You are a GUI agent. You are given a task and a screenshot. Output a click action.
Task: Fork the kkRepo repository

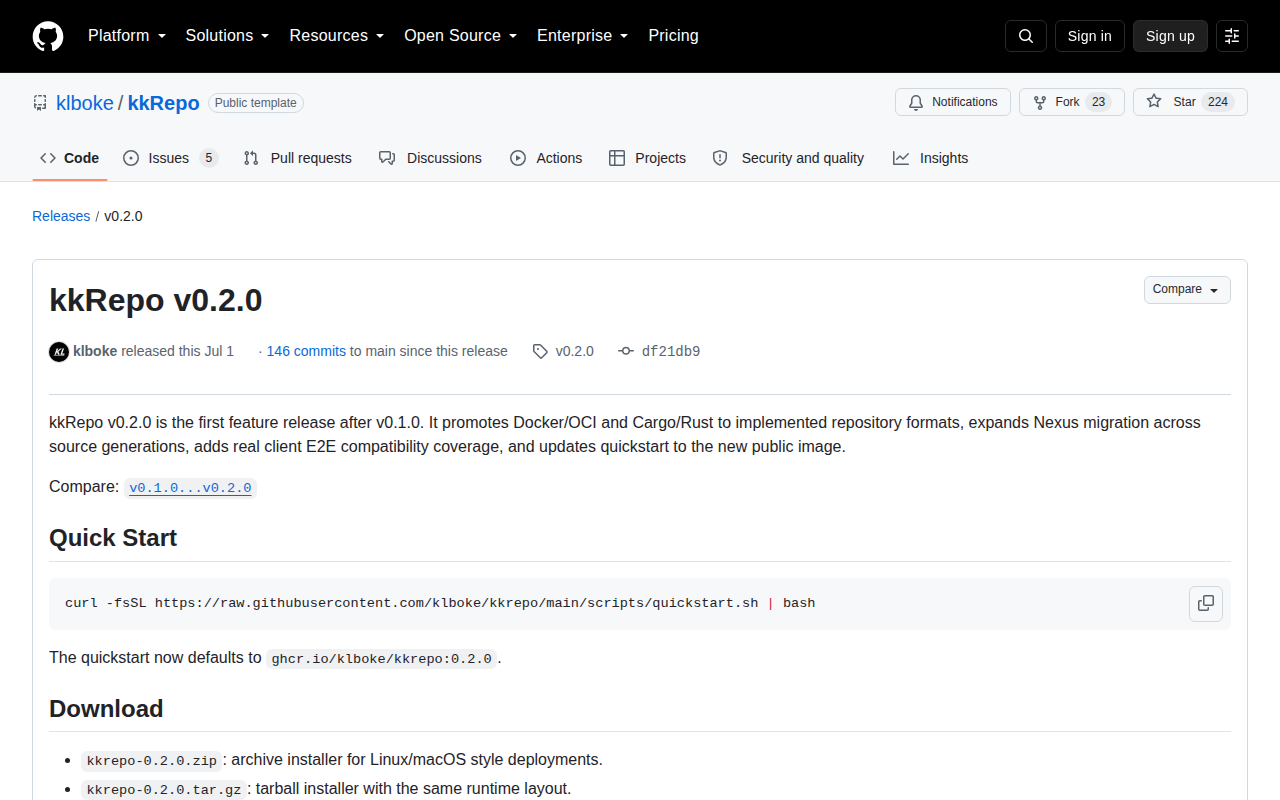1072,102
